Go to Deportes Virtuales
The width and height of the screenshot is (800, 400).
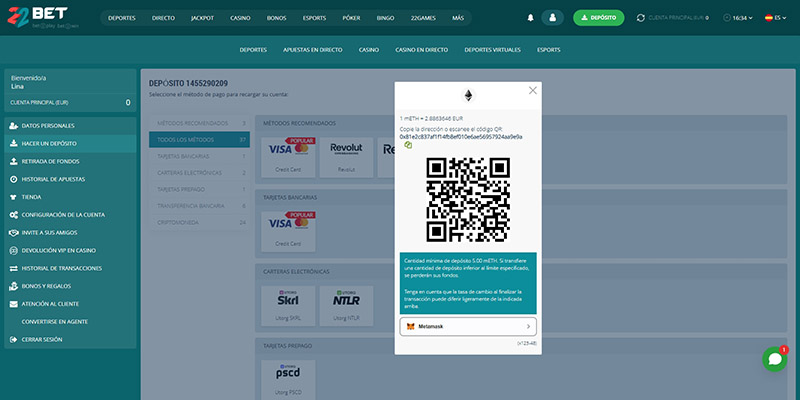(492, 50)
